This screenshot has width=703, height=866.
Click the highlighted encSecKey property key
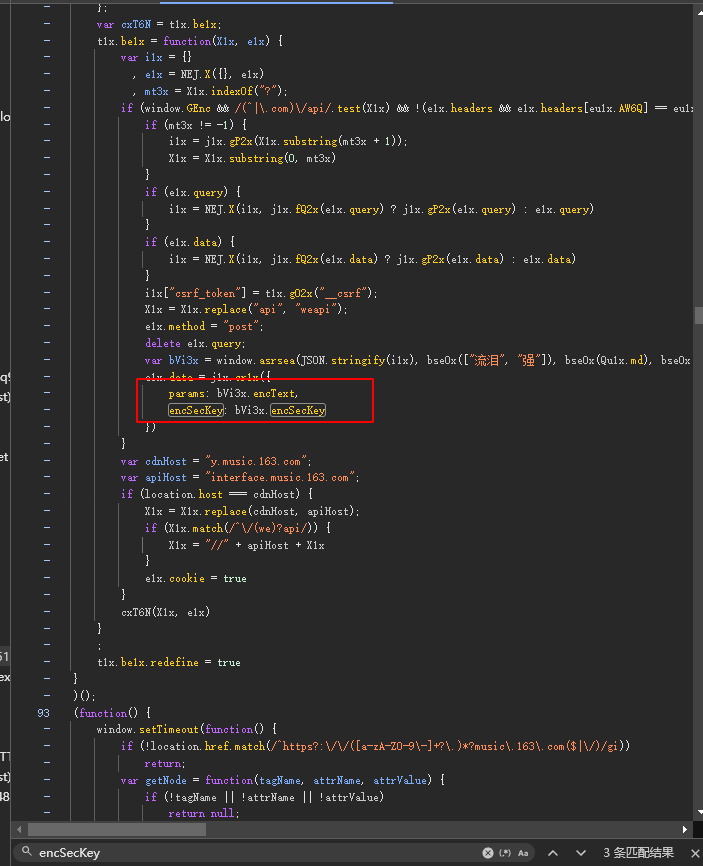[196, 410]
